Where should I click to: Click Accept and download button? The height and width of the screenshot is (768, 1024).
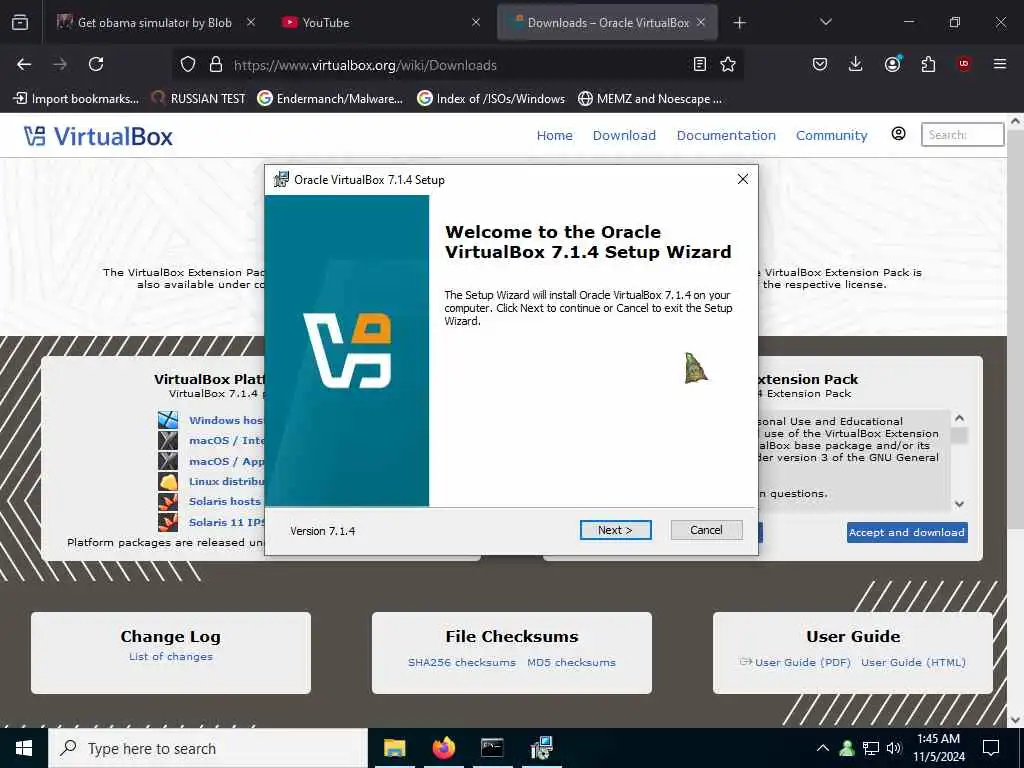pyautogui.click(x=907, y=532)
